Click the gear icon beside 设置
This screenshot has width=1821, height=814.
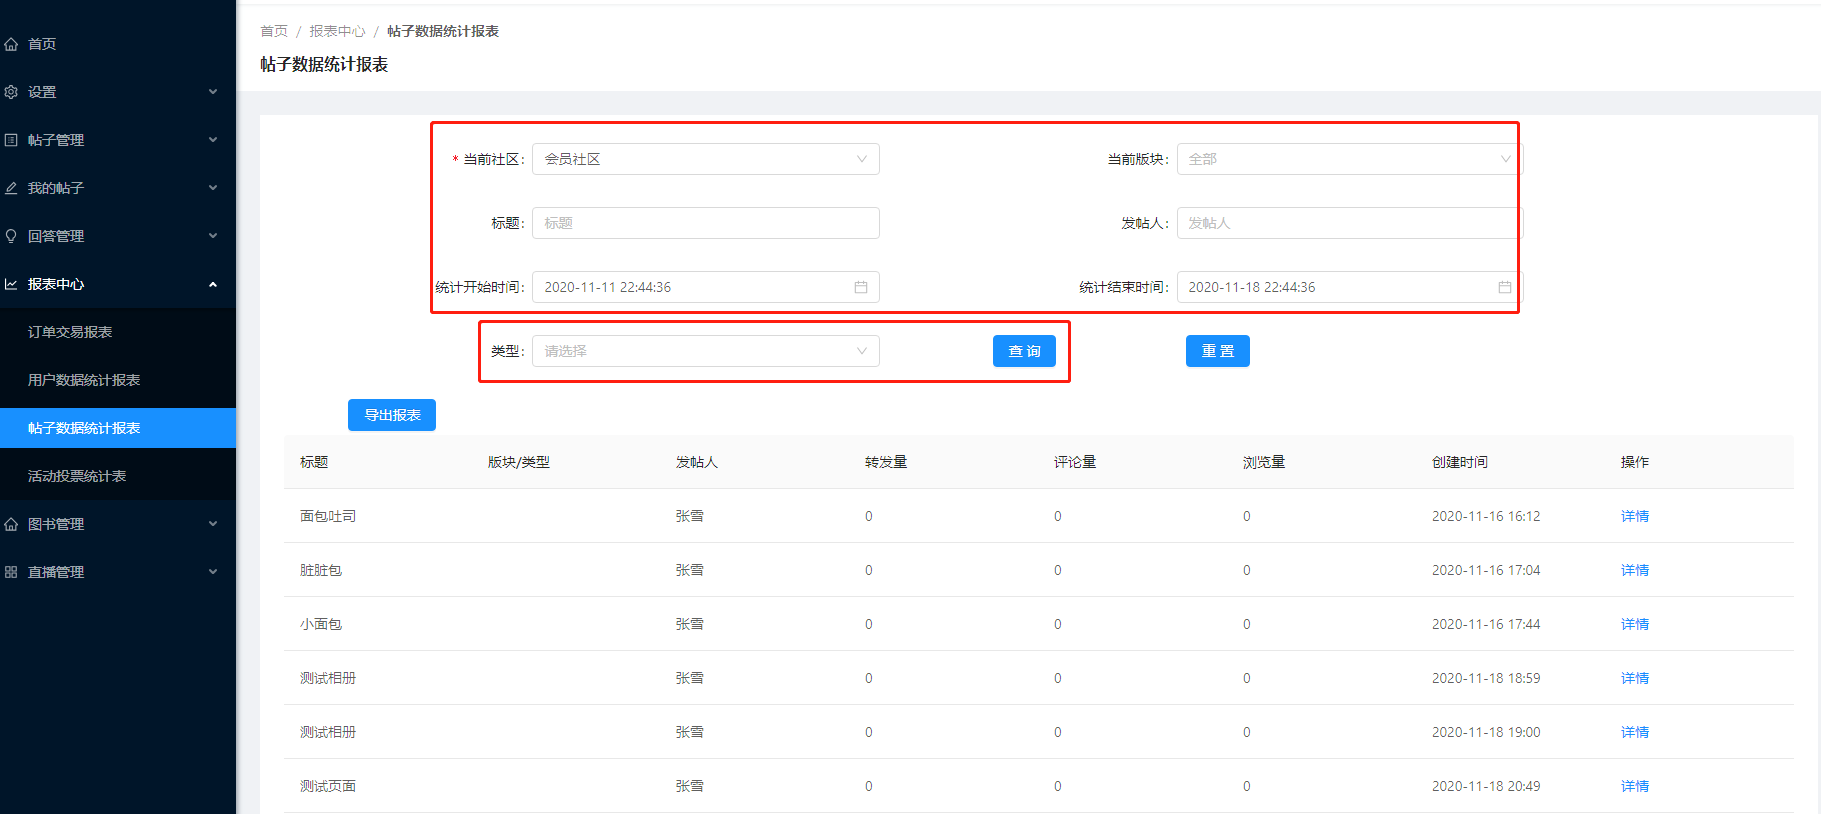pyautogui.click(x=11, y=92)
